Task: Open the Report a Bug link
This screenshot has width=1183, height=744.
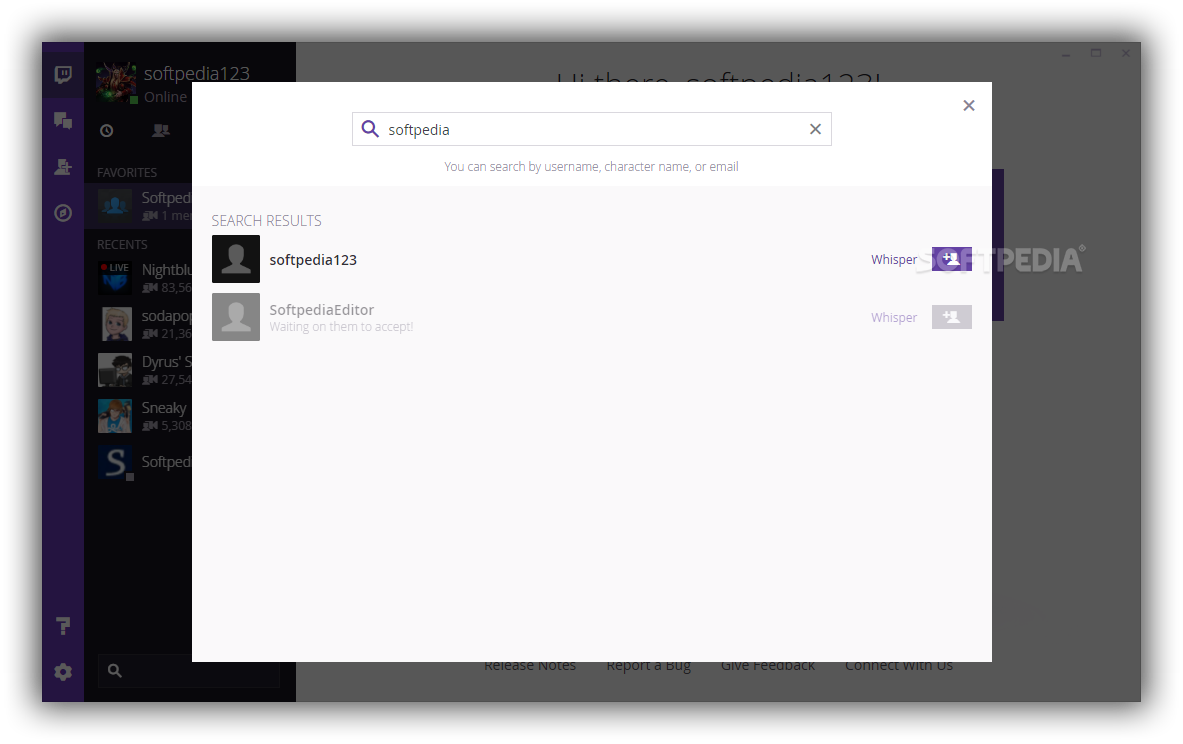Action: click(x=649, y=666)
